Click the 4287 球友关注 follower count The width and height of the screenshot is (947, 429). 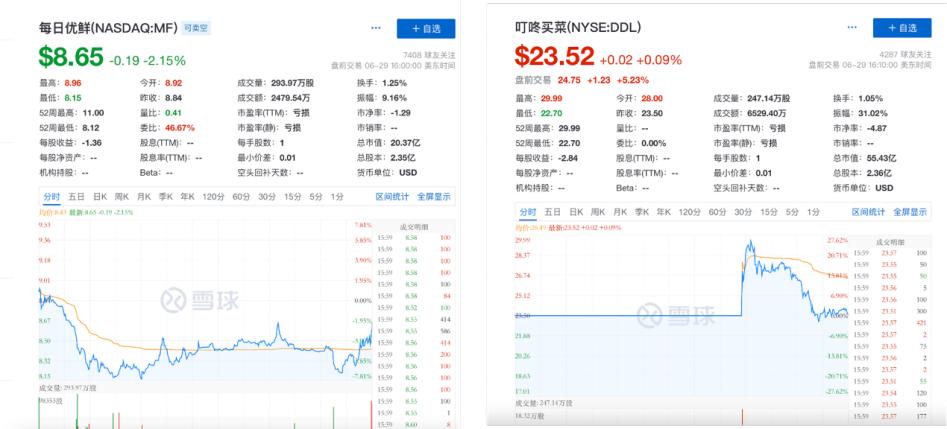906,54
